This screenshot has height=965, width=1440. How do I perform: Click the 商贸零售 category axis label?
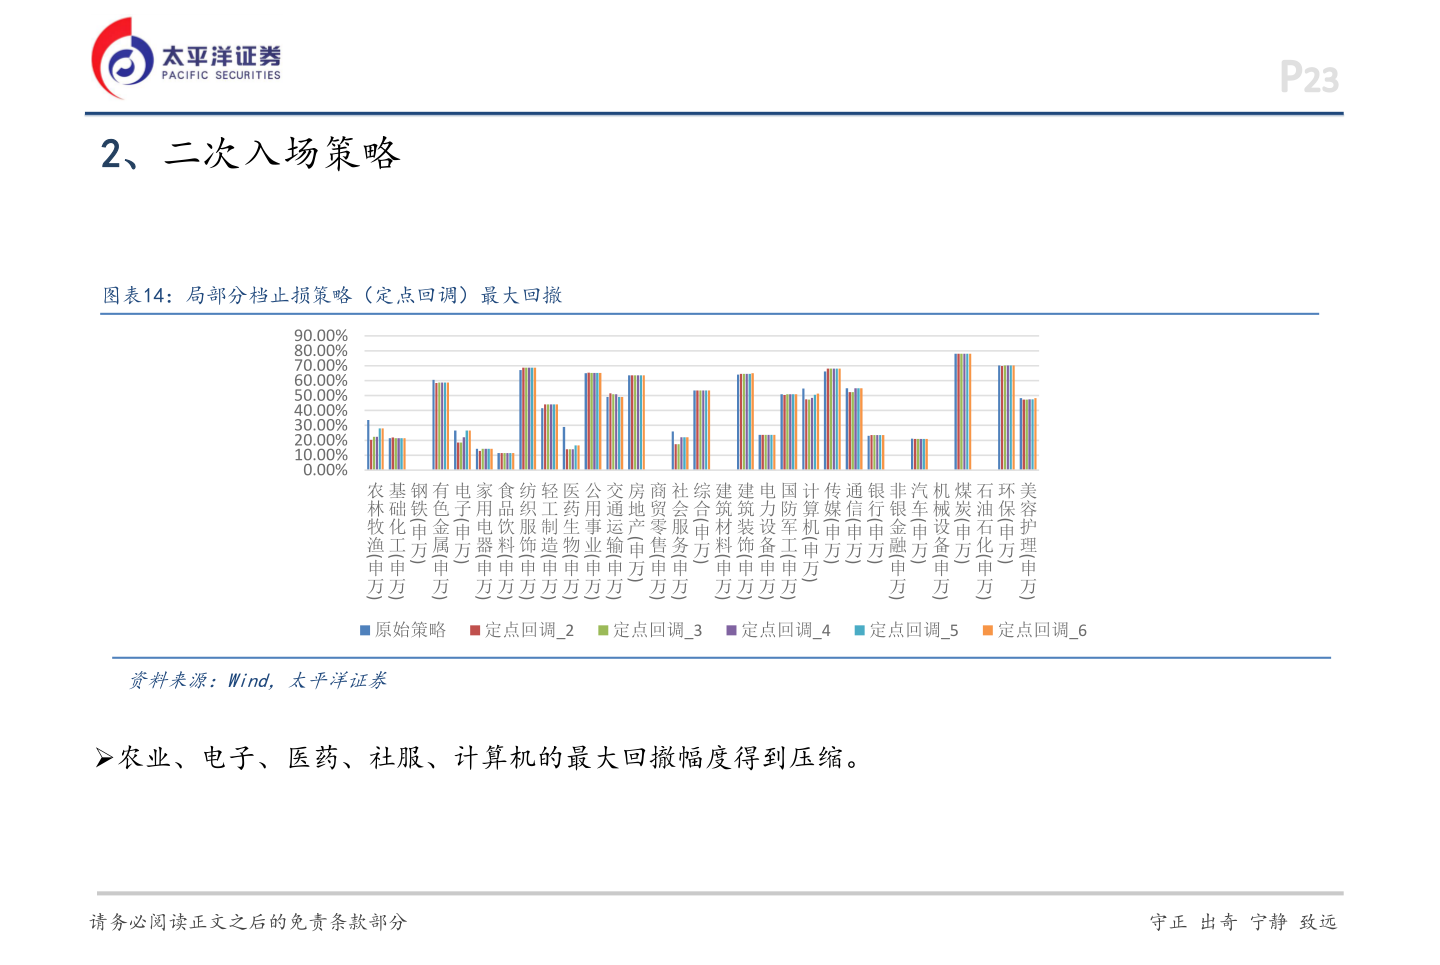pos(659,540)
